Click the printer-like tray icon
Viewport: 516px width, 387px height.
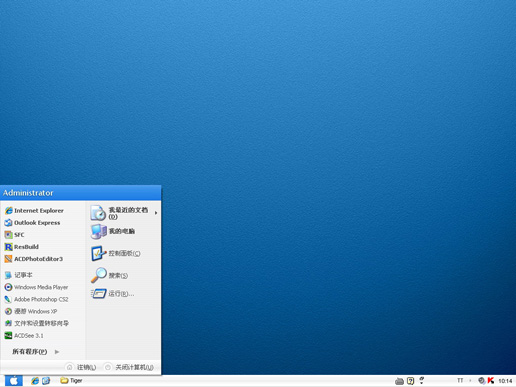[x=399, y=381]
